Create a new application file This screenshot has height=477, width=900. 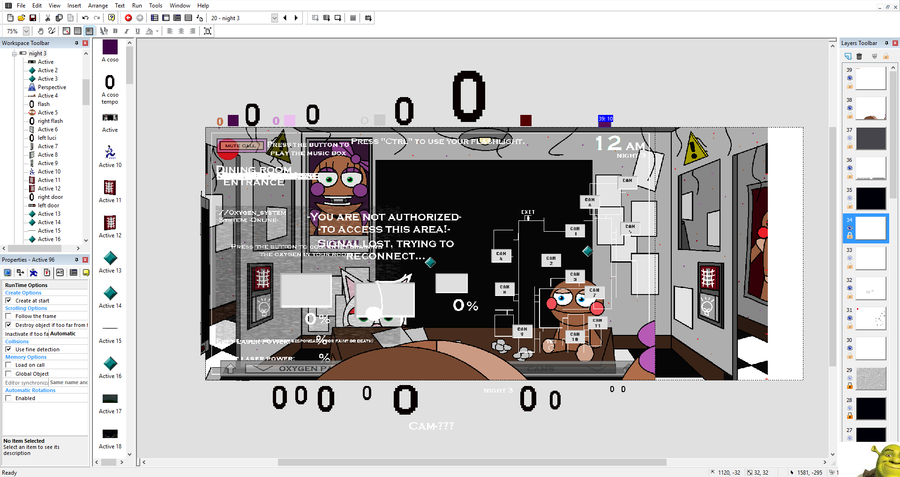(x=10, y=18)
